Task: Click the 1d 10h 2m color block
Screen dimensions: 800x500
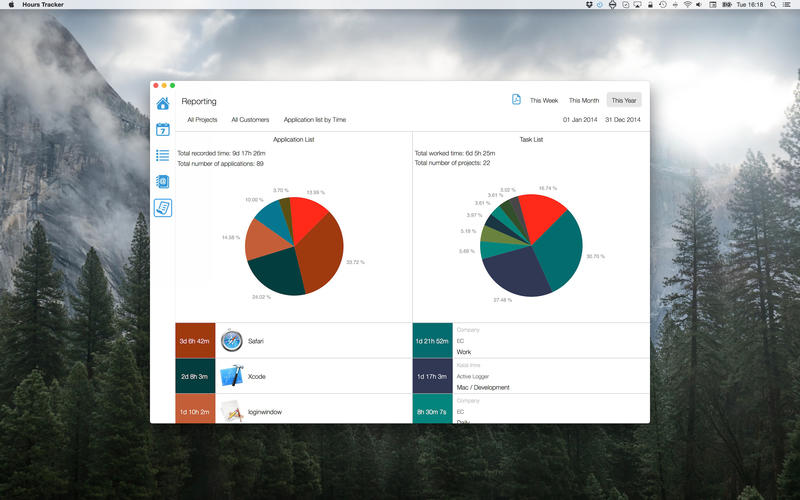Action: [195, 409]
